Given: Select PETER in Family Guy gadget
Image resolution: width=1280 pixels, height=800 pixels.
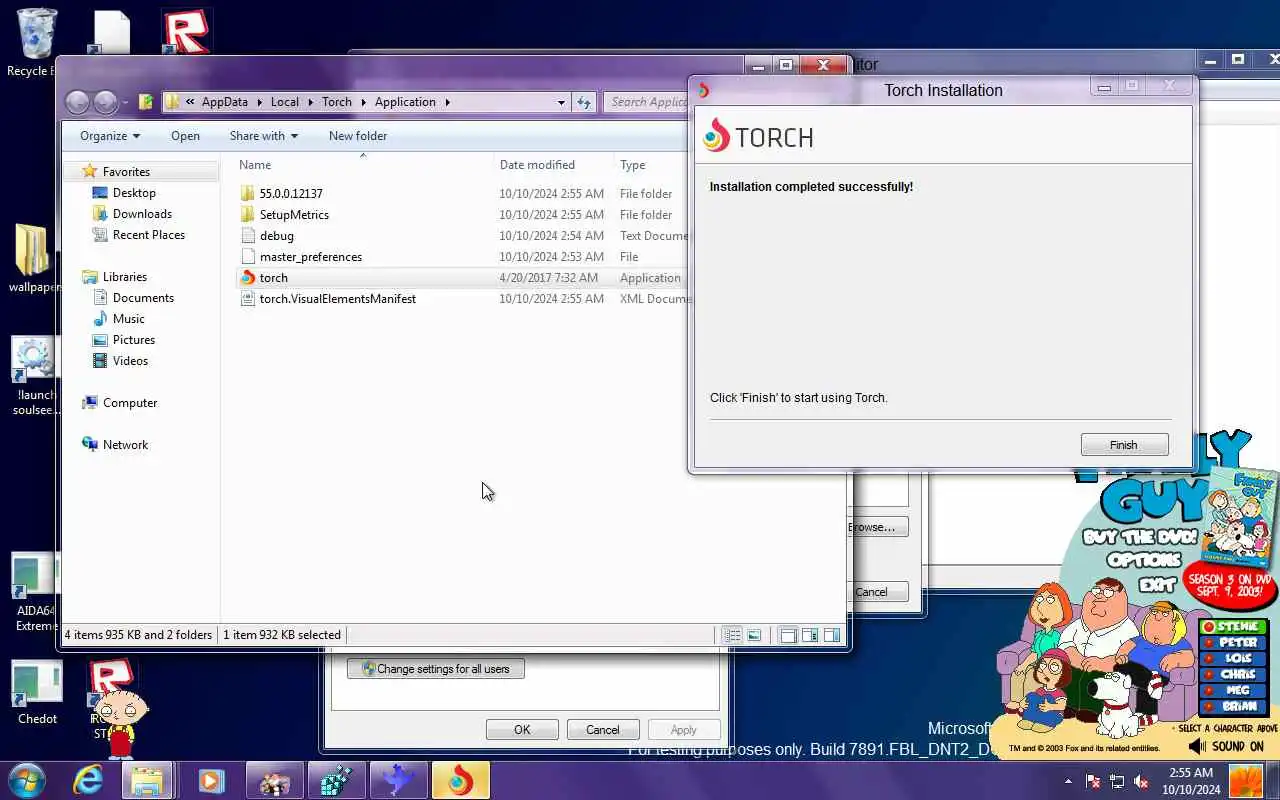Looking at the screenshot, I should click(1234, 643).
